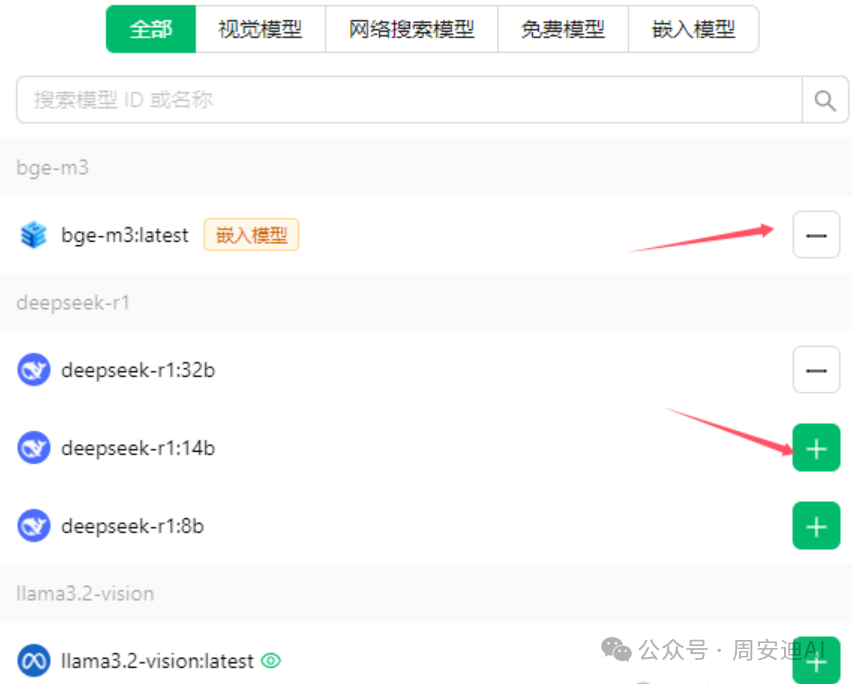The width and height of the screenshot is (852, 684).
Task: Switch to the 免费模型 tab
Action: [563, 29]
